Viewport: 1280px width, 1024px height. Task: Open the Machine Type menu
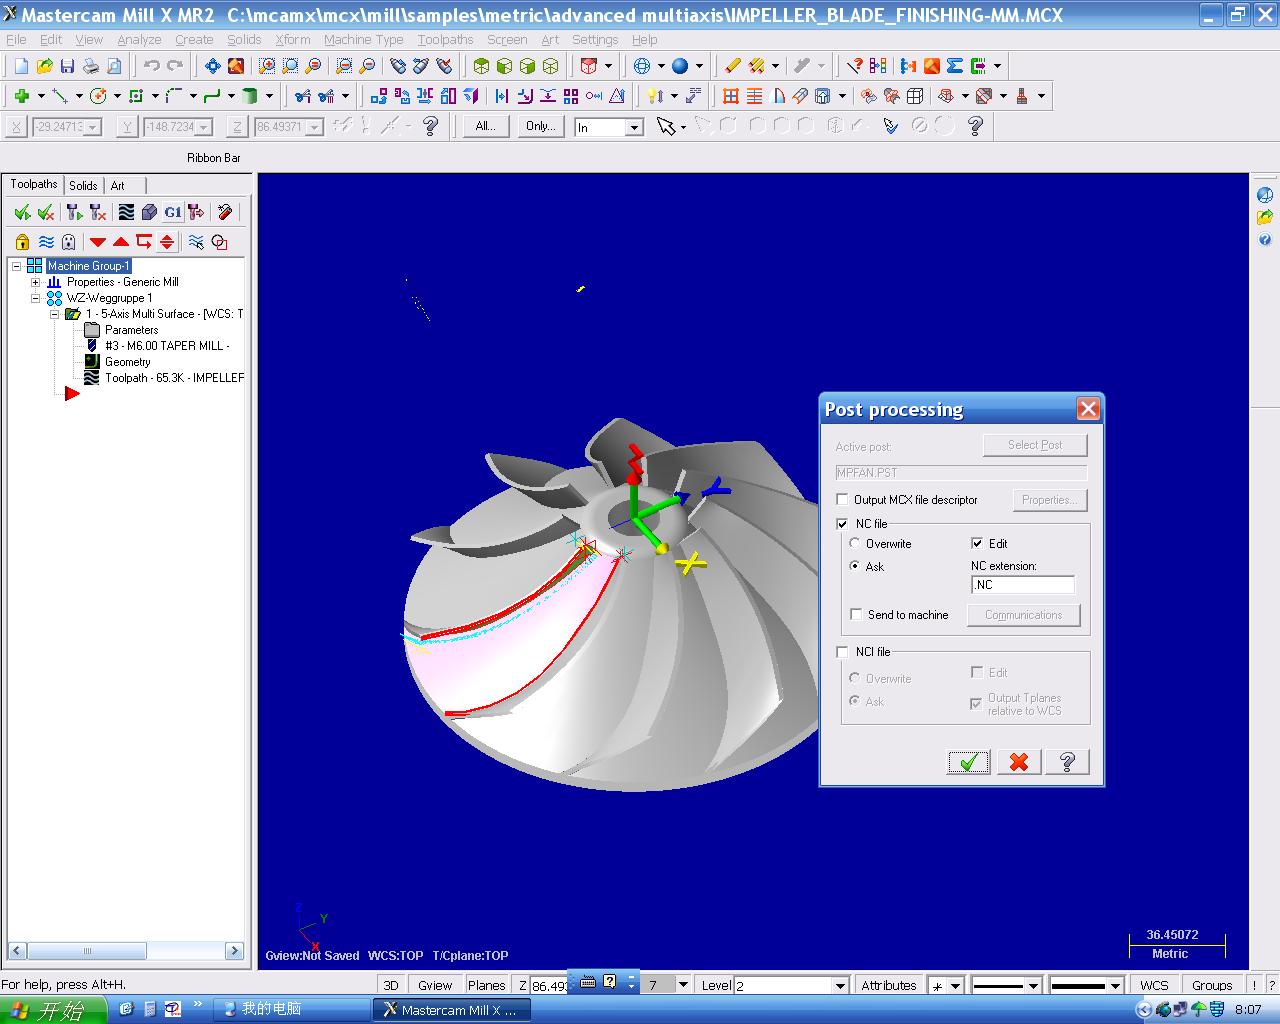pyautogui.click(x=364, y=40)
